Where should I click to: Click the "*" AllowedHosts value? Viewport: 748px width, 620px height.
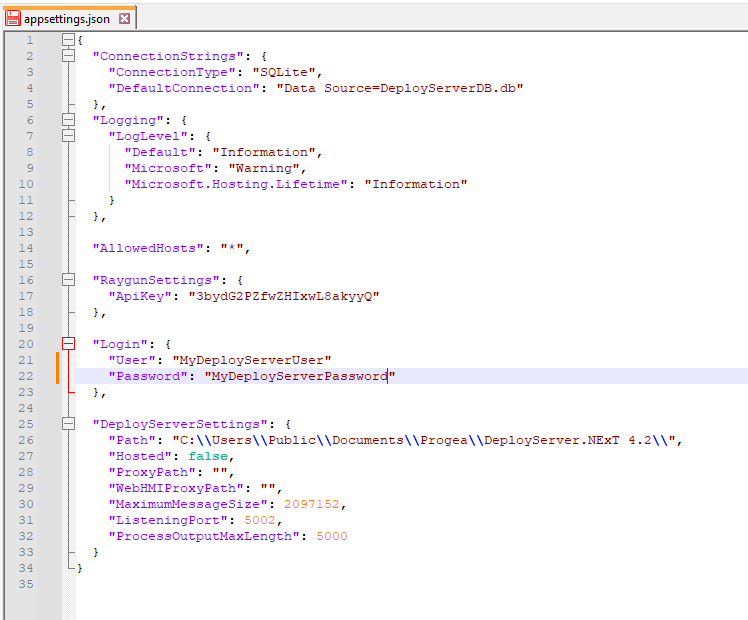(232, 248)
